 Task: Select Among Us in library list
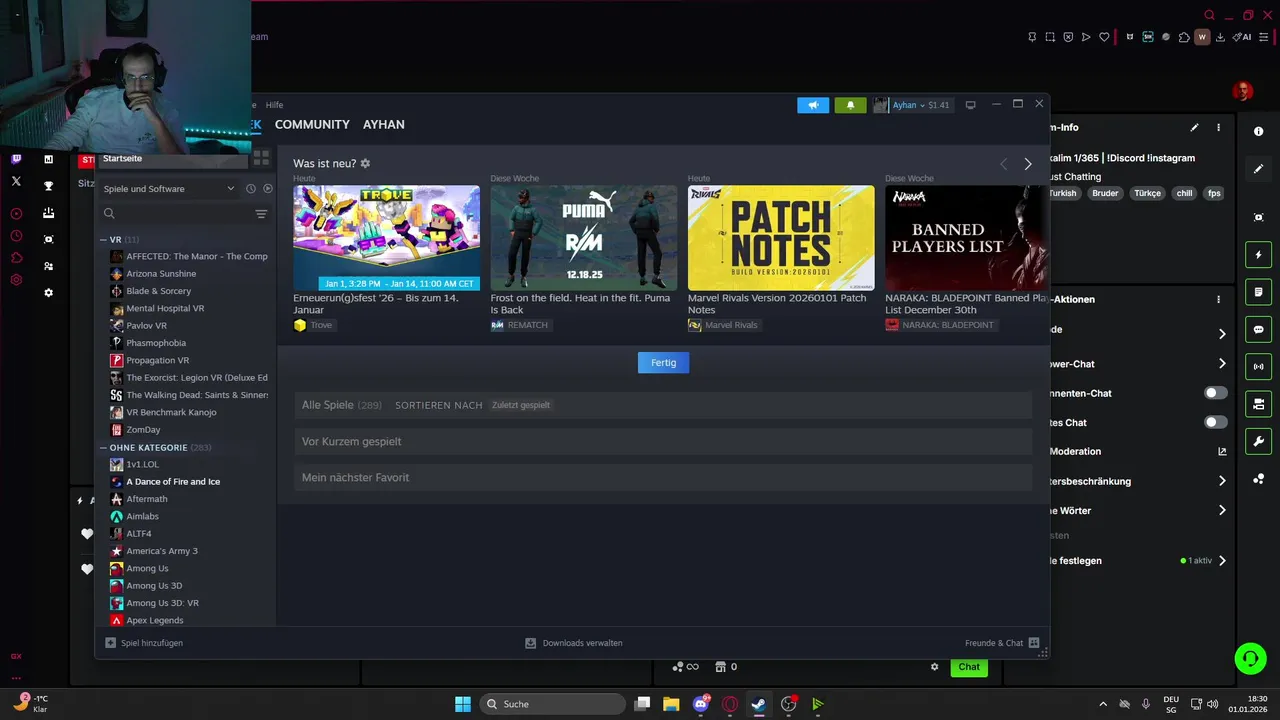point(147,568)
